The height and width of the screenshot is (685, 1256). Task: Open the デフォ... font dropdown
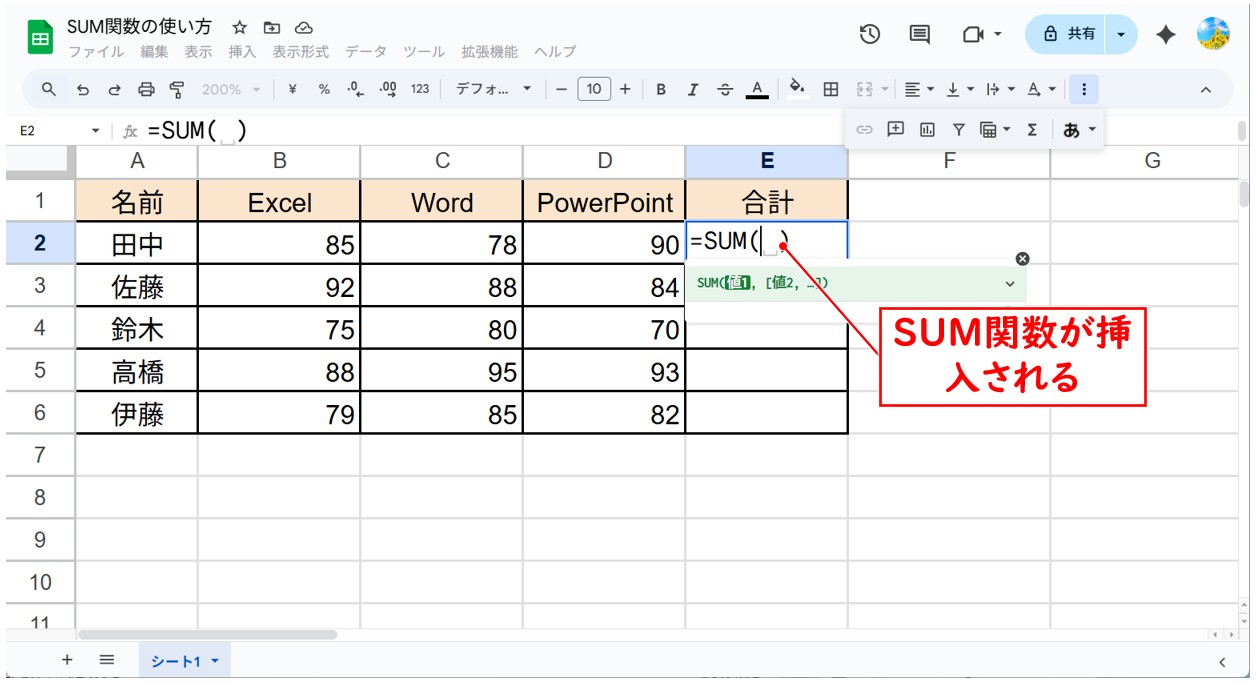[x=493, y=89]
